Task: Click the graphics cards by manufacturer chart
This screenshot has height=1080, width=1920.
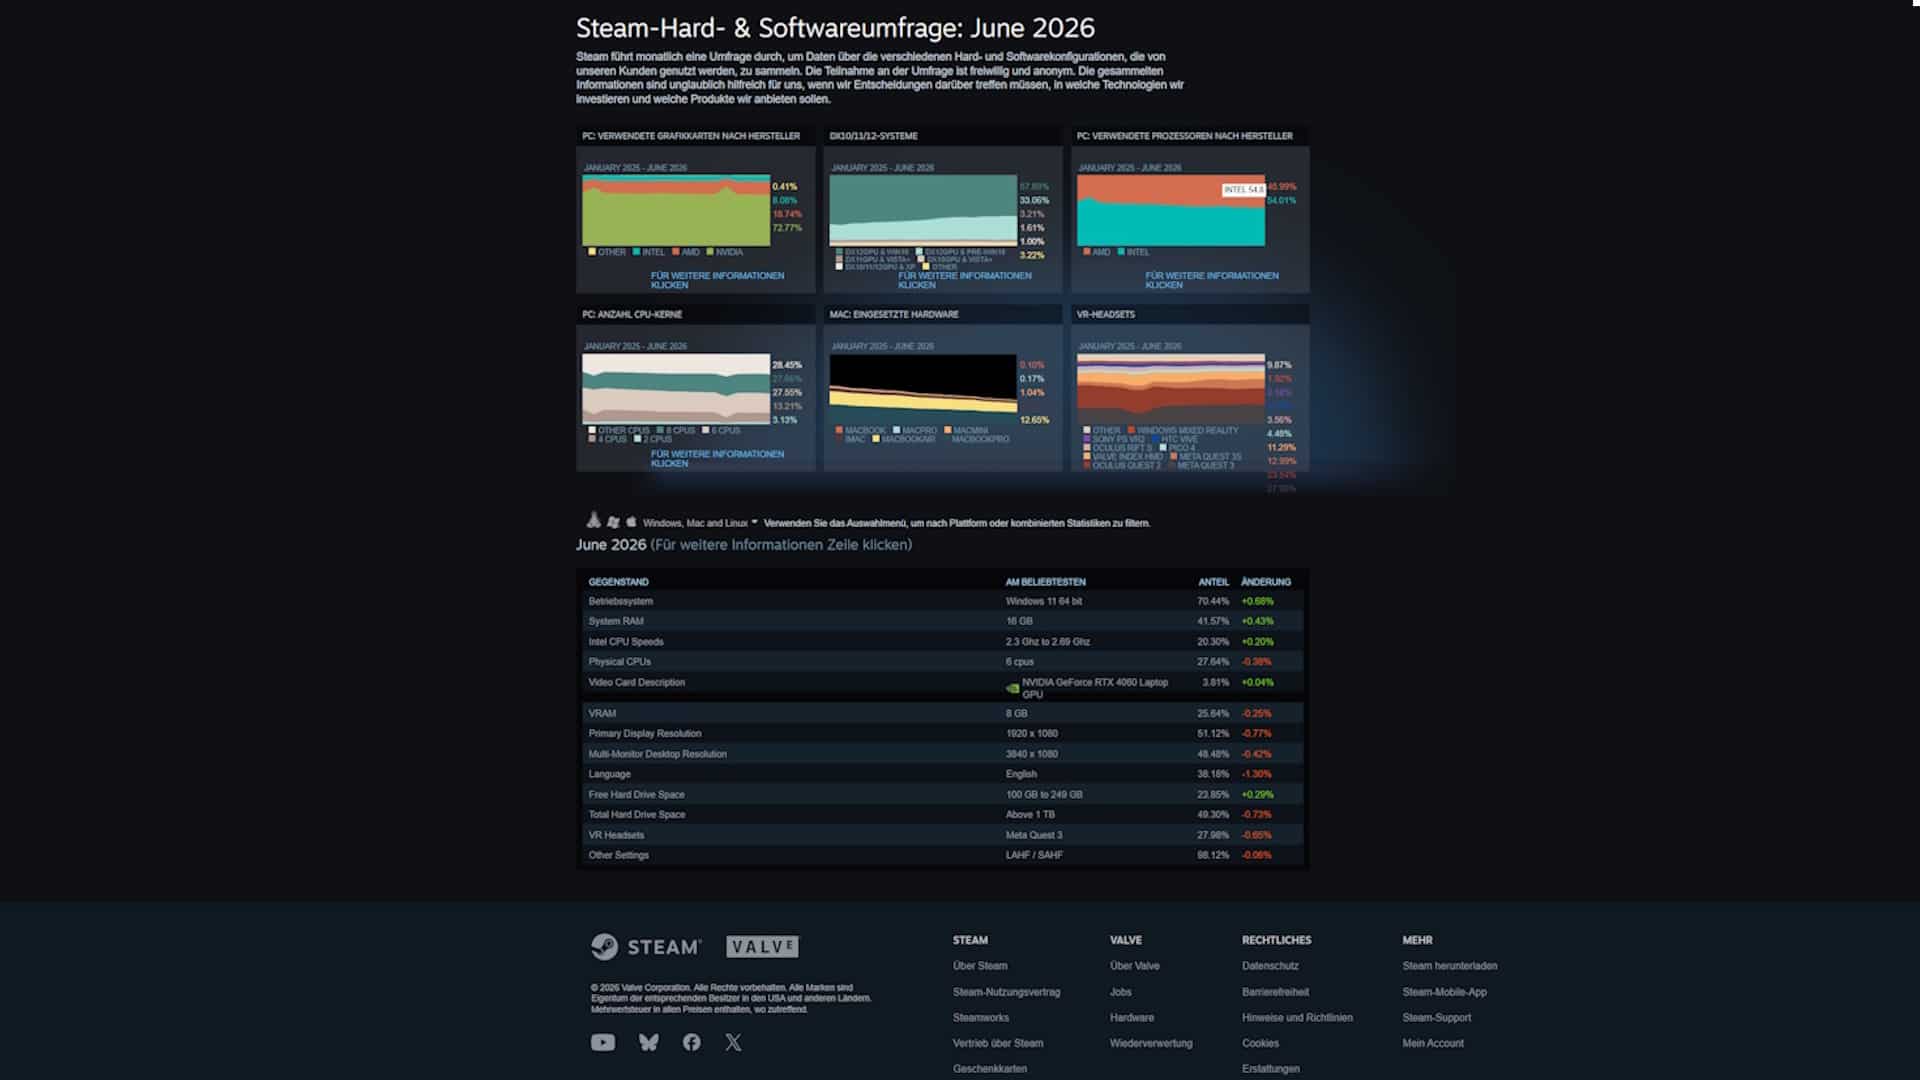Action: [676, 210]
